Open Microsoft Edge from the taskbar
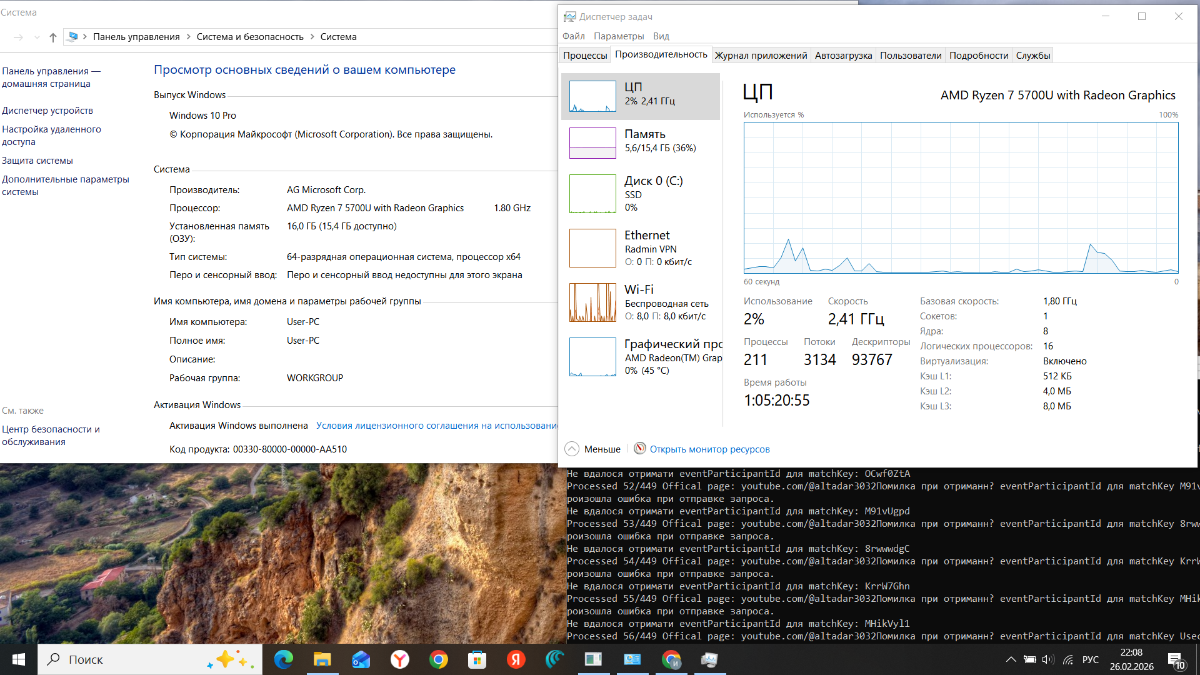Viewport: 1200px width, 675px height. tap(282, 660)
